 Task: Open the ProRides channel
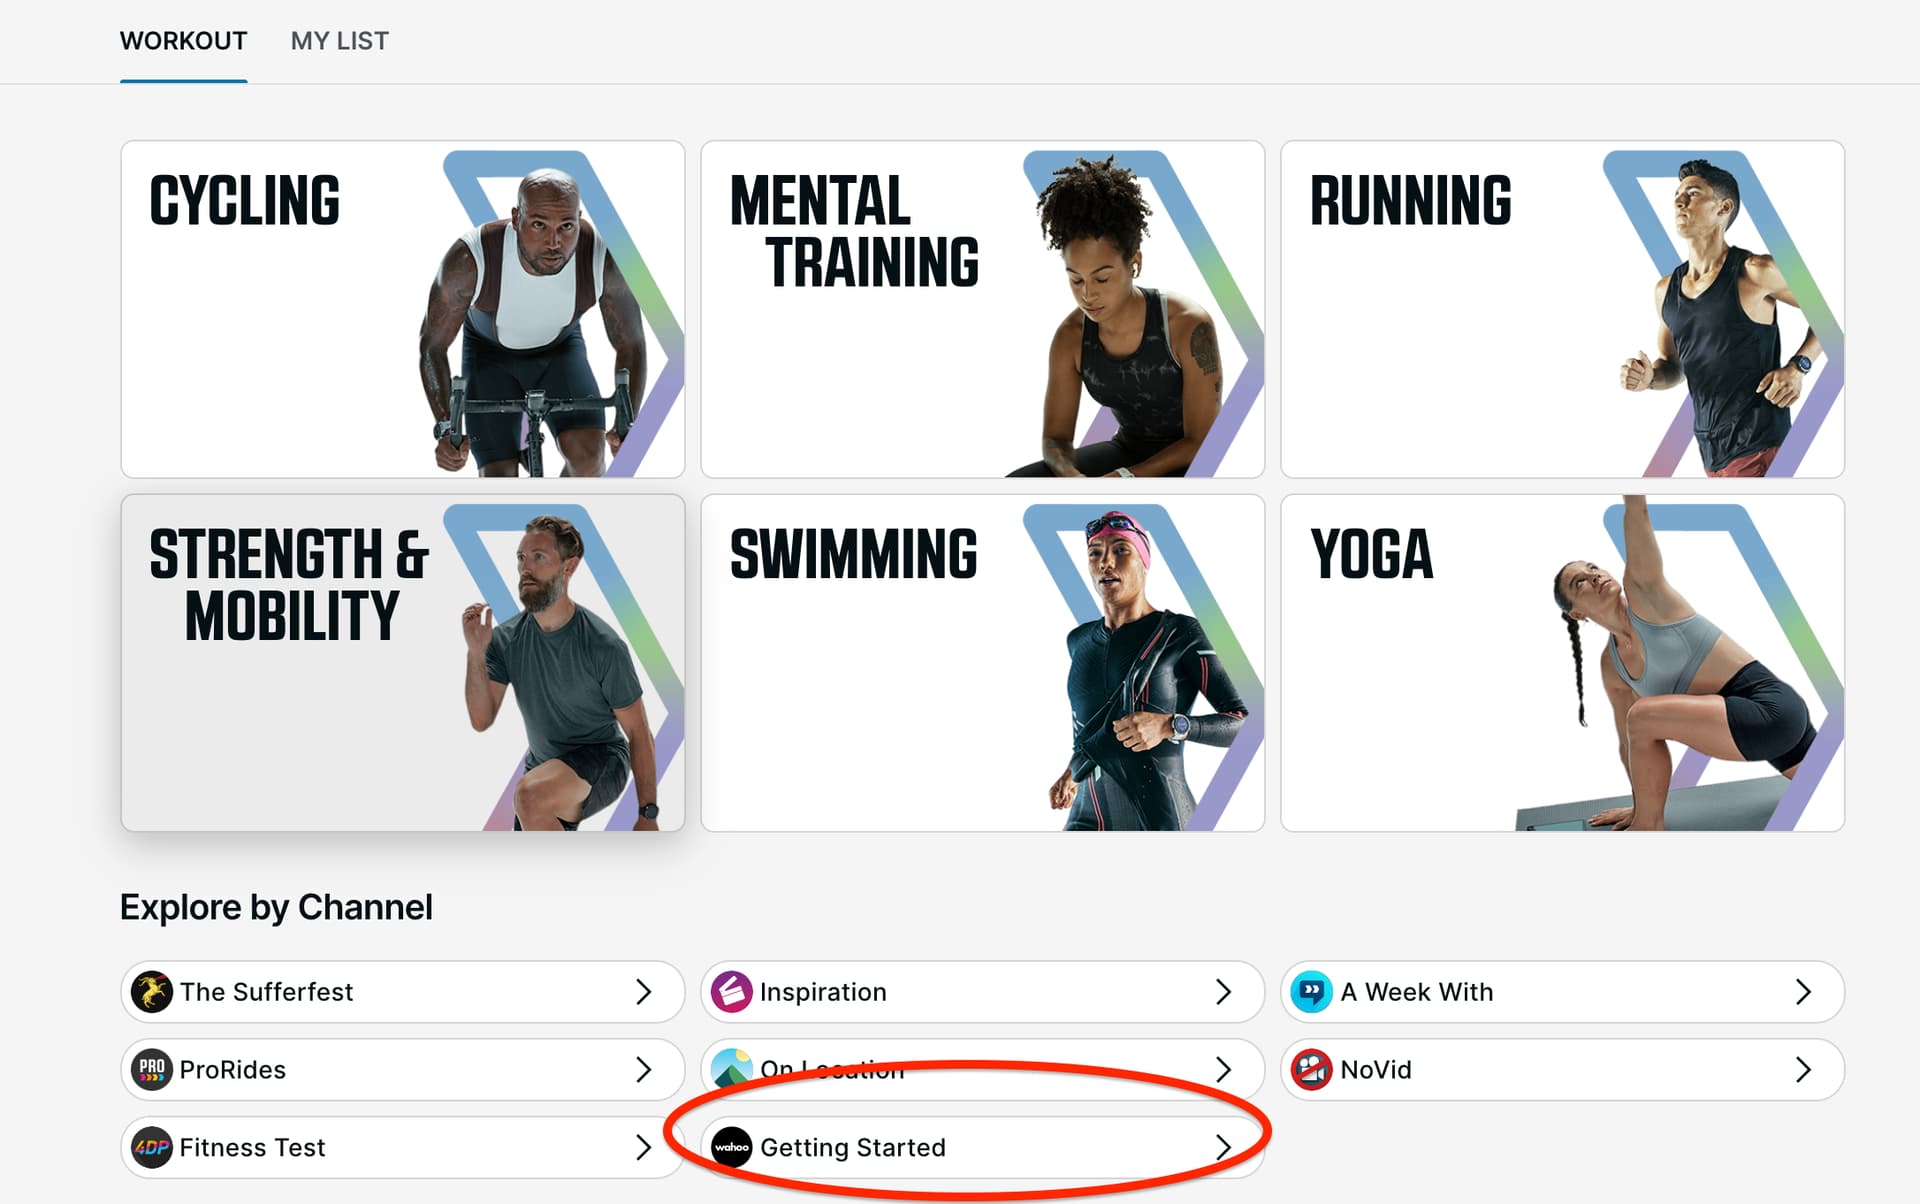pos(400,1069)
